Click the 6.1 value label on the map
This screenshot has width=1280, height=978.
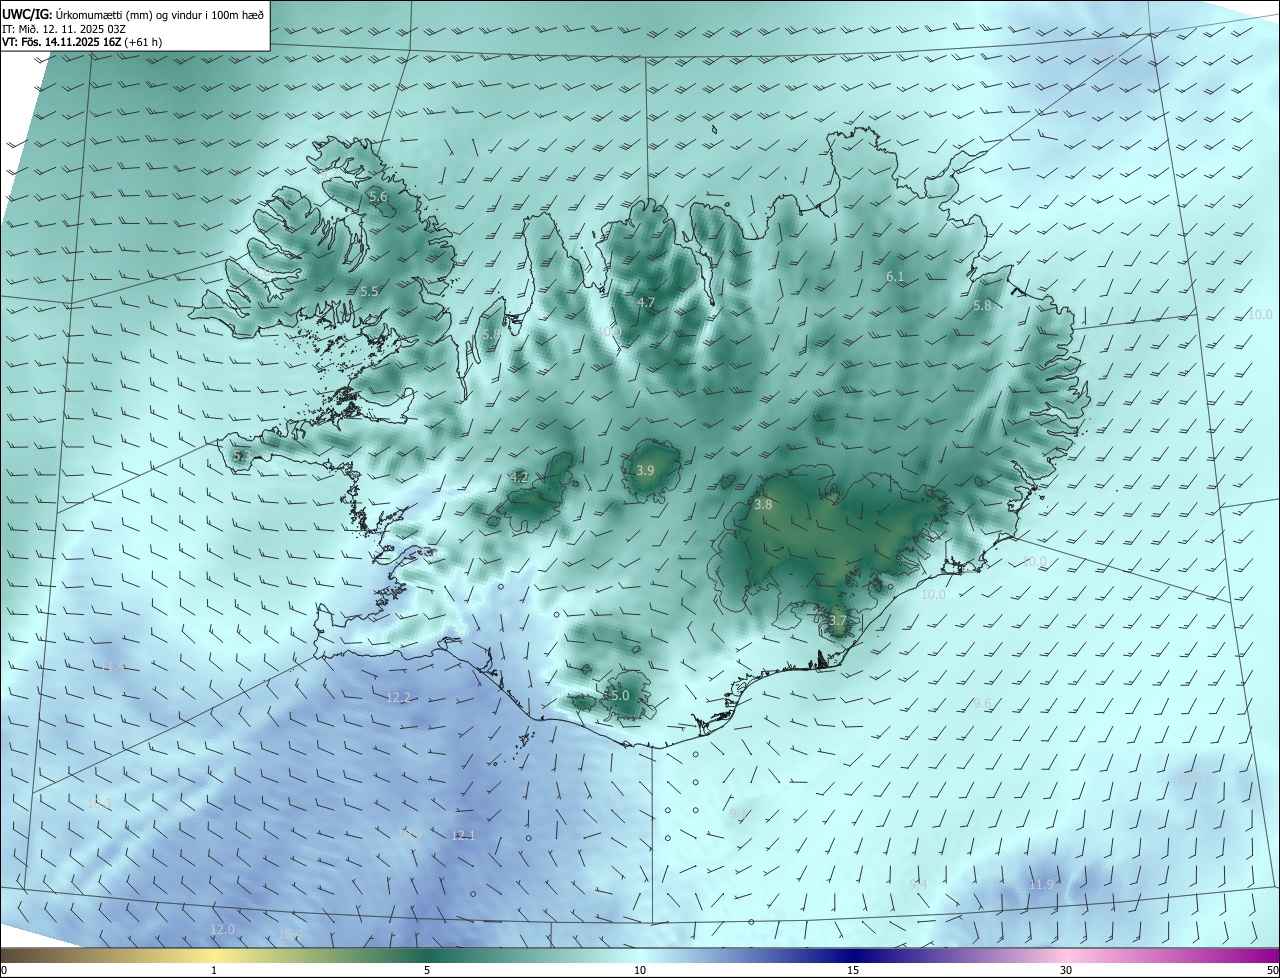pos(895,276)
